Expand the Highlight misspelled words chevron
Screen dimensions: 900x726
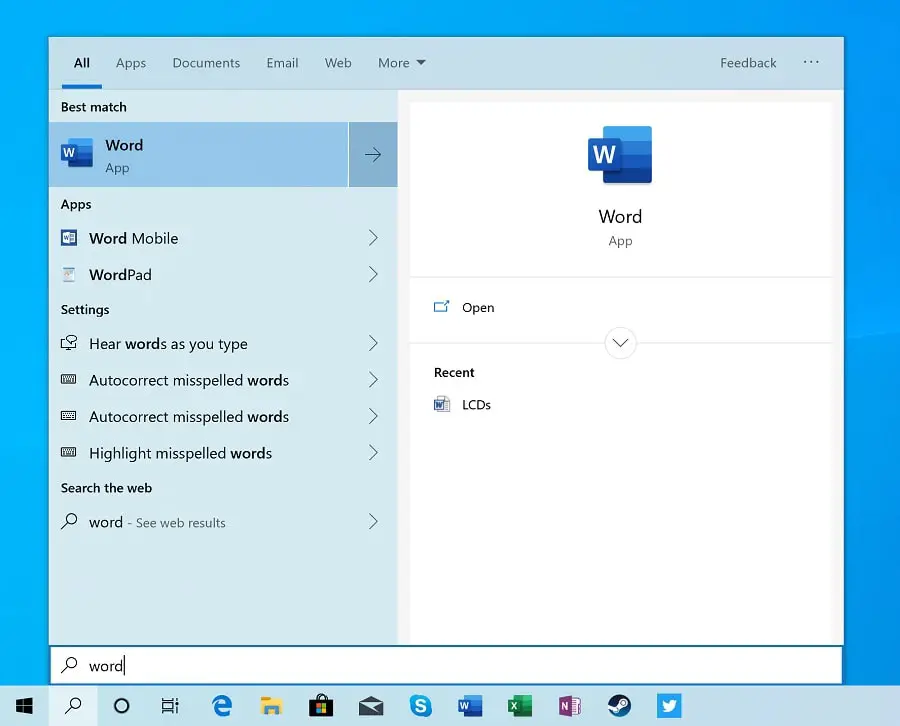pyautogui.click(x=373, y=453)
